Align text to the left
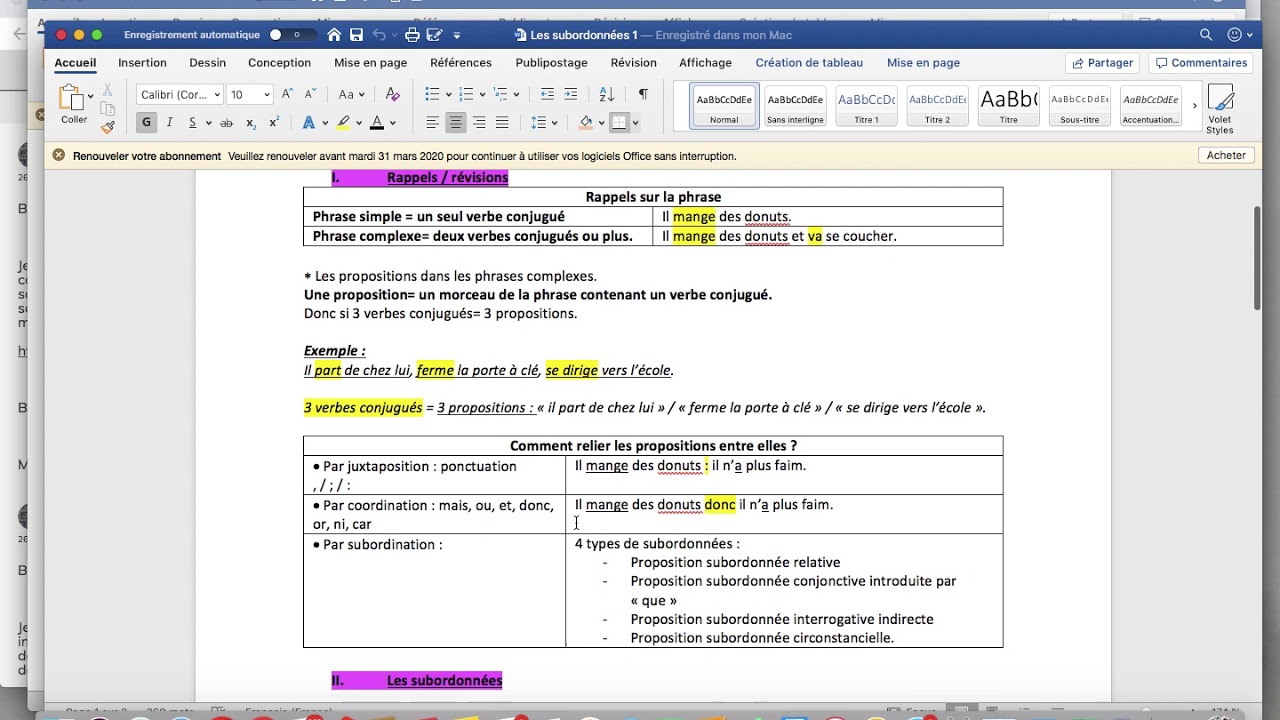 [432, 123]
